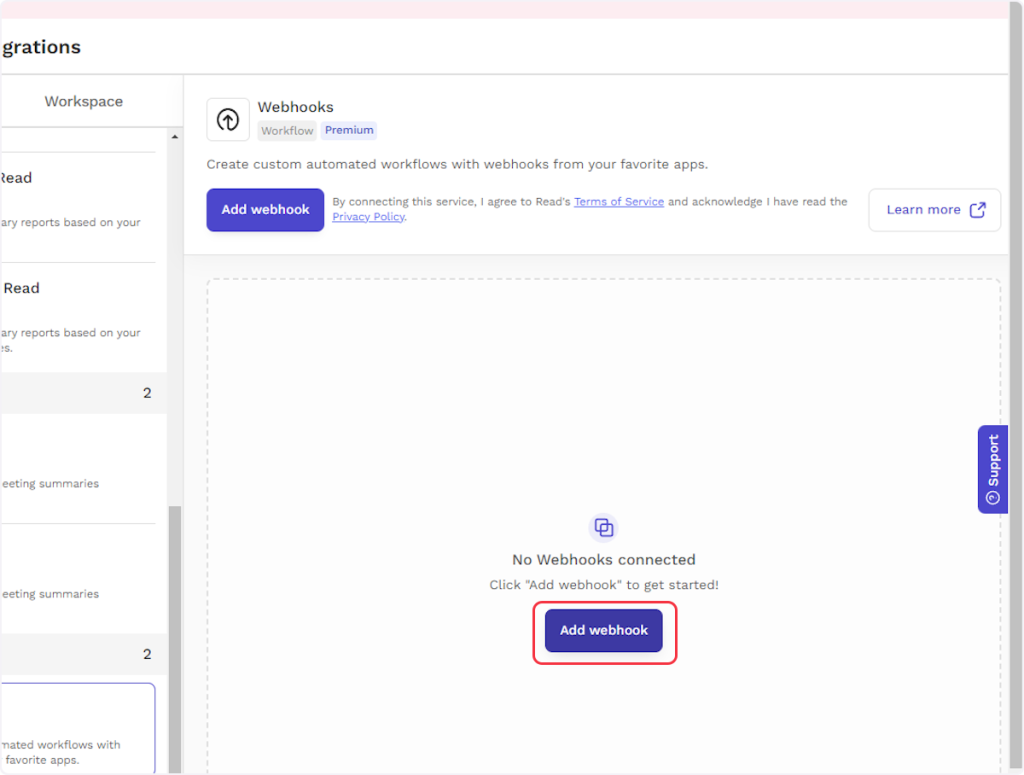Viewport: 1024px width, 775px height.
Task: Click the No Webhooks connected message
Action: coord(603,560)
